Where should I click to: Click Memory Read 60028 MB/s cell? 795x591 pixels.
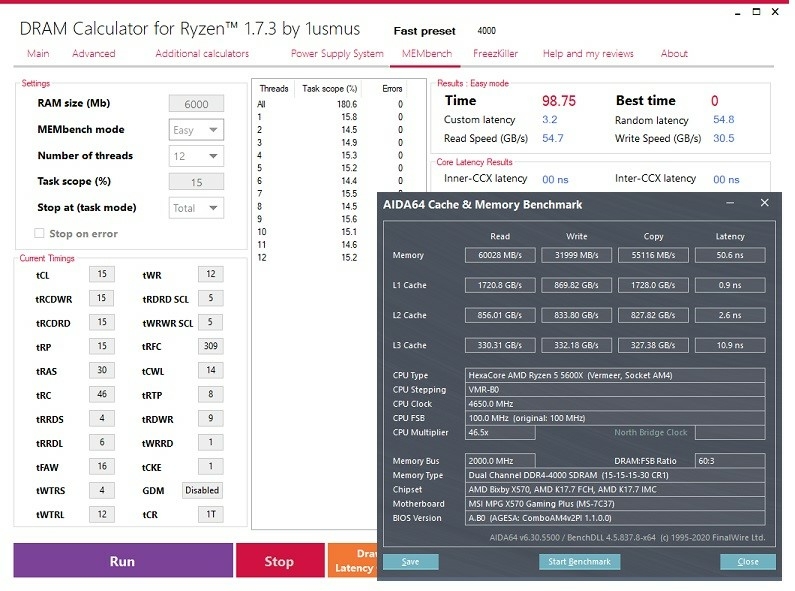coord(500,255)
